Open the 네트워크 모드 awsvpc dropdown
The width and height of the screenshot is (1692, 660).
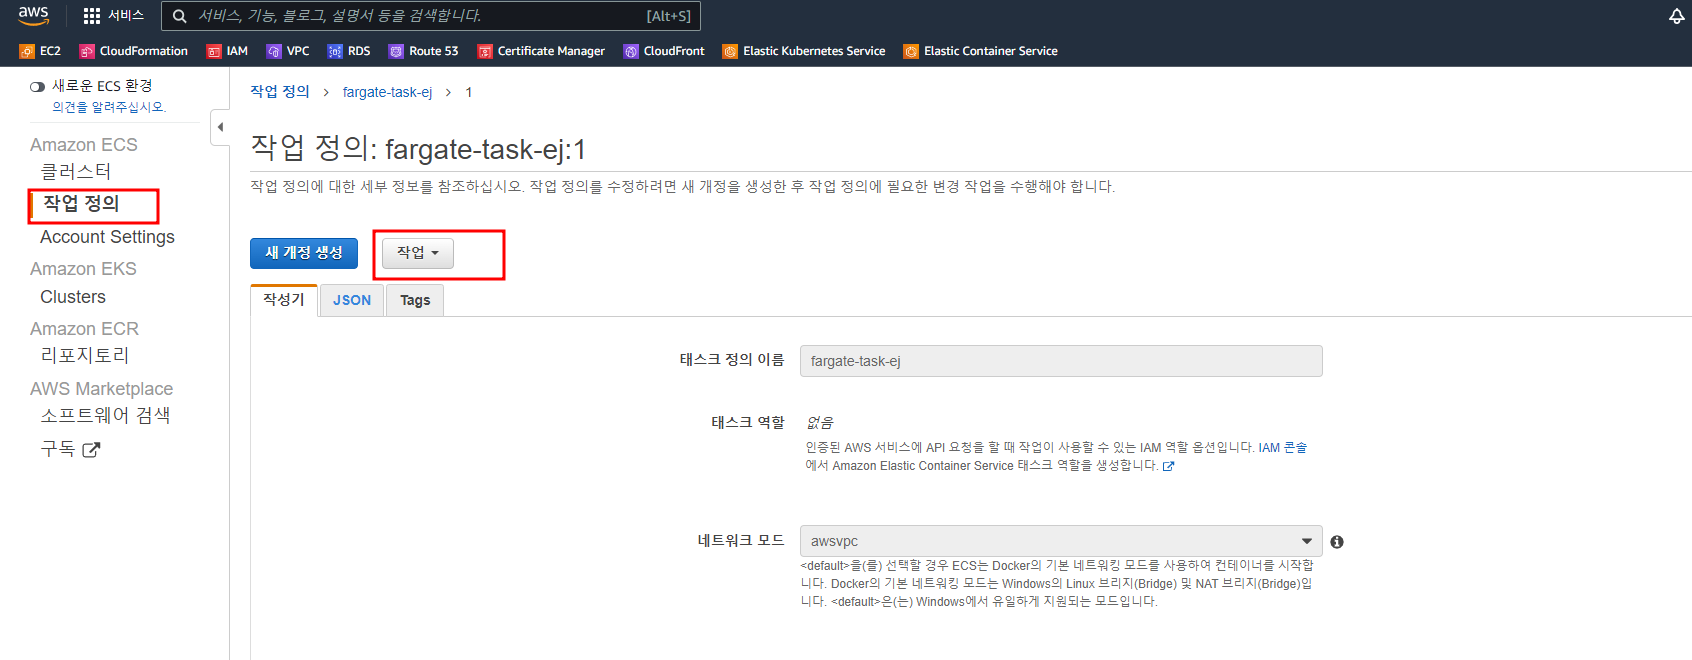[x=1061, y=541]
